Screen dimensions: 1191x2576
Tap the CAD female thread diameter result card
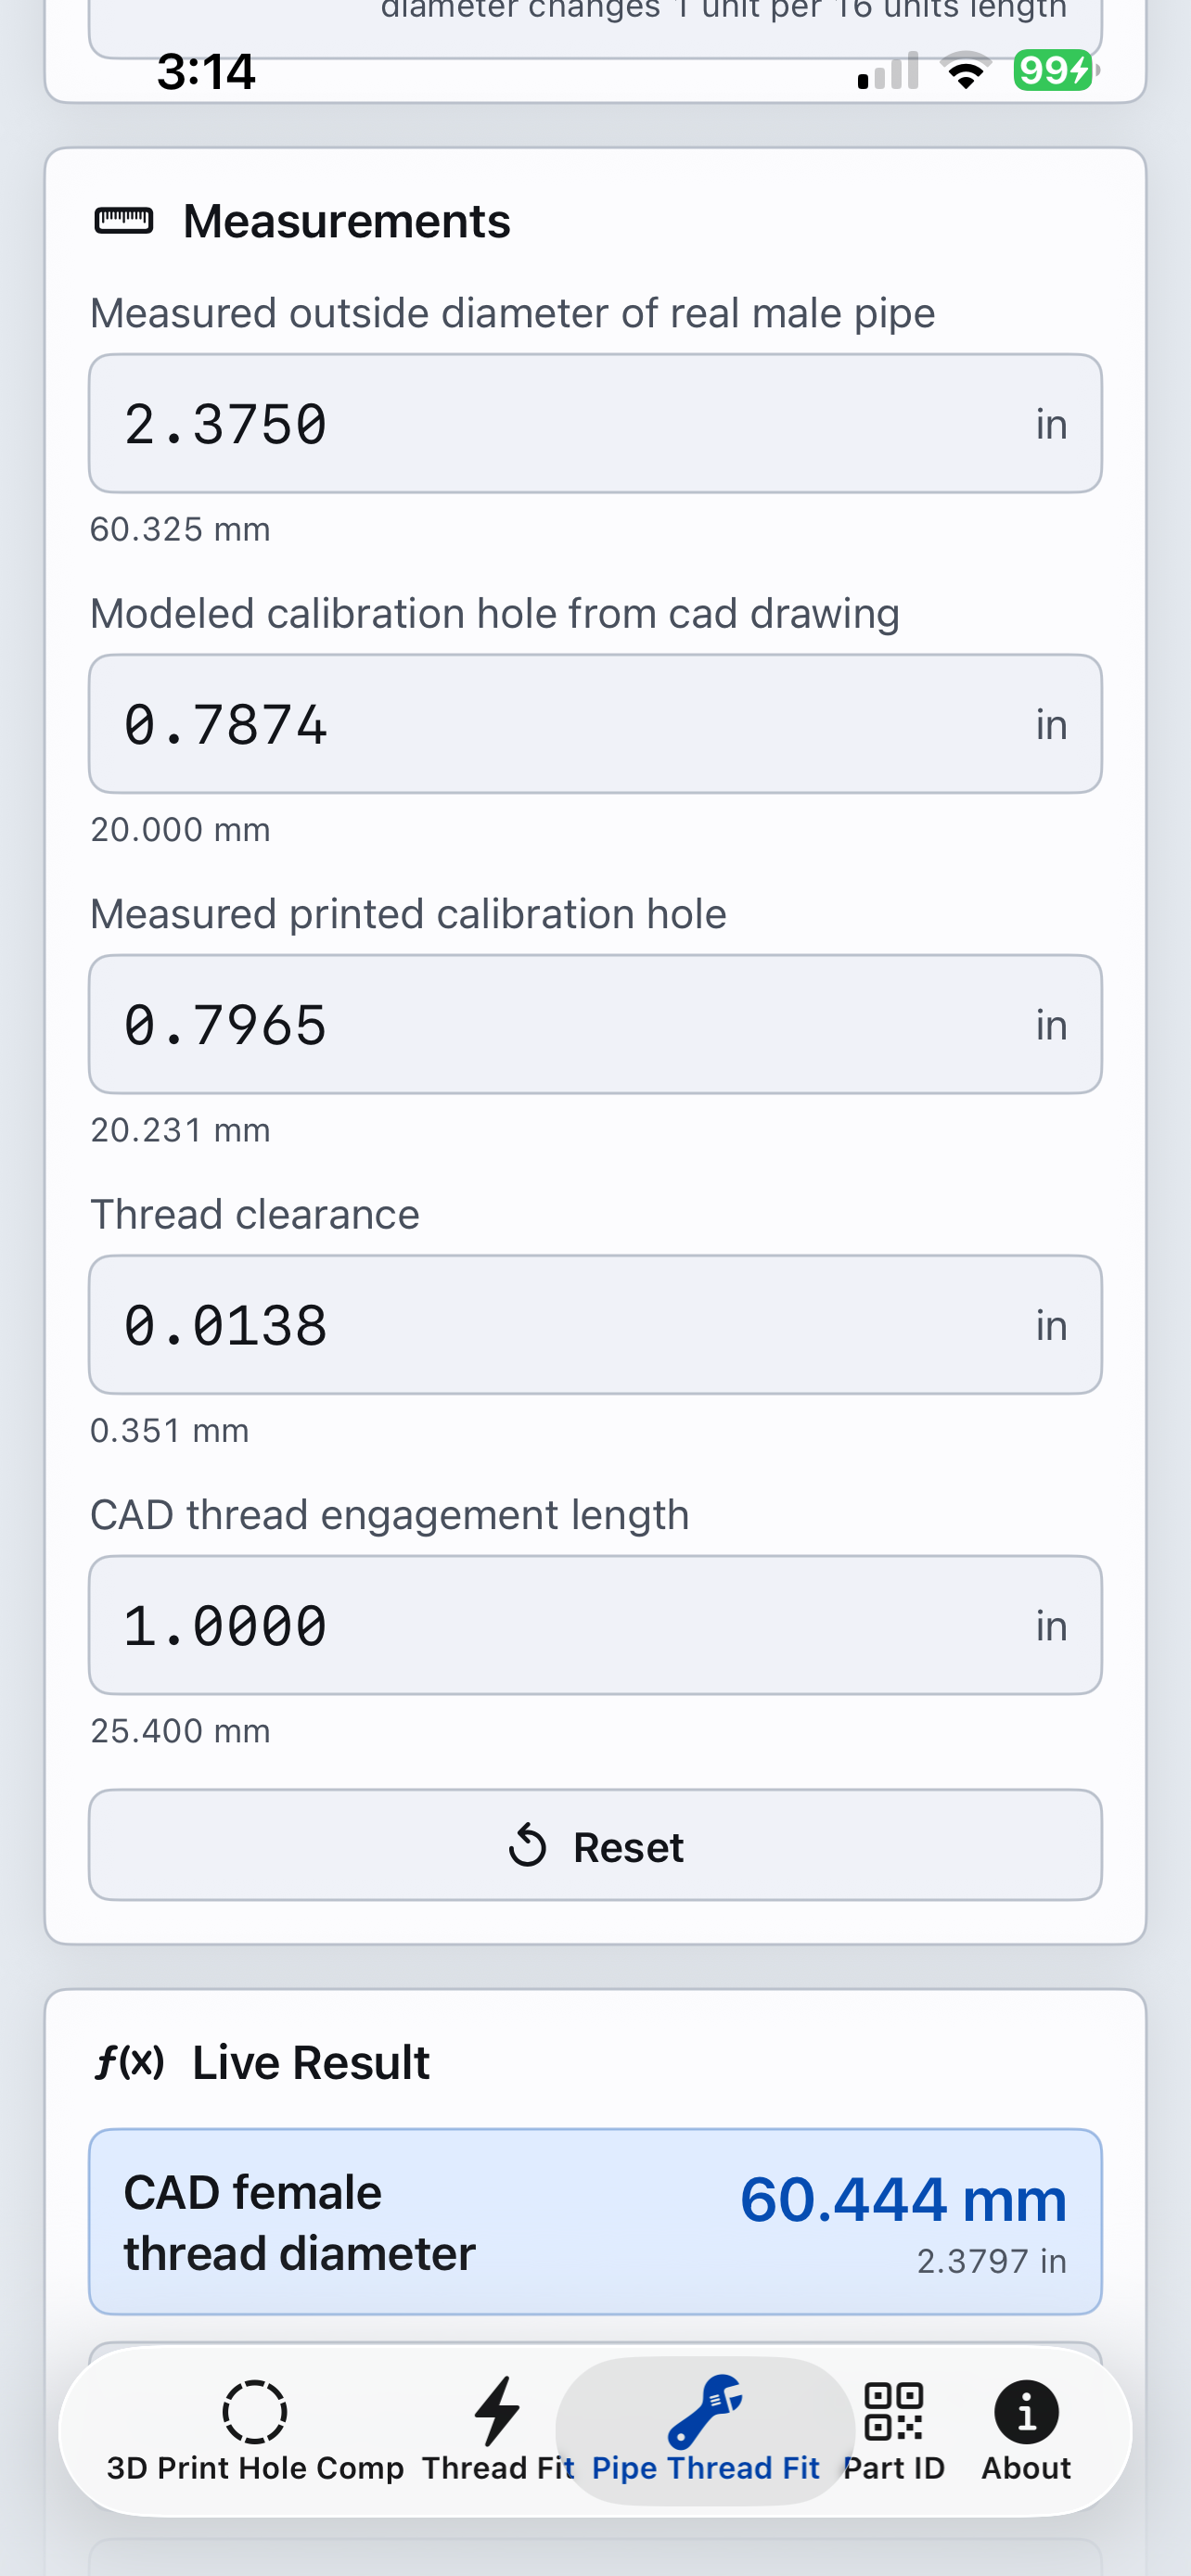(595, 2222)
